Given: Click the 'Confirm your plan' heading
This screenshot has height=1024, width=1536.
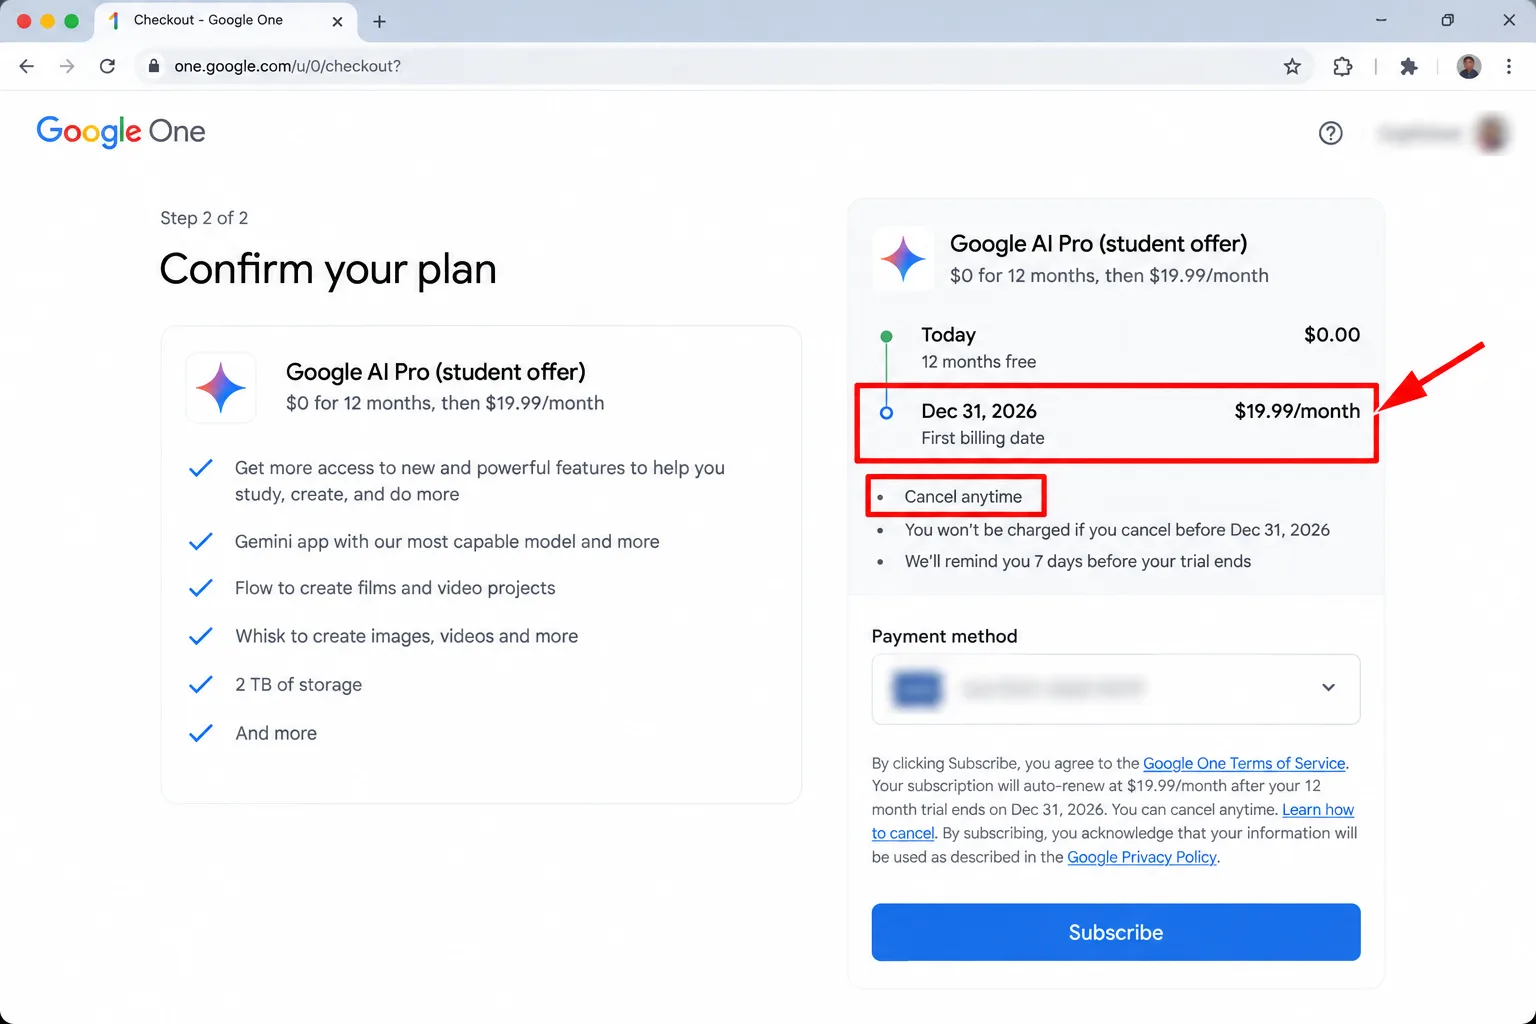Looking at the screenshot, I should click(x=328, y=269).
